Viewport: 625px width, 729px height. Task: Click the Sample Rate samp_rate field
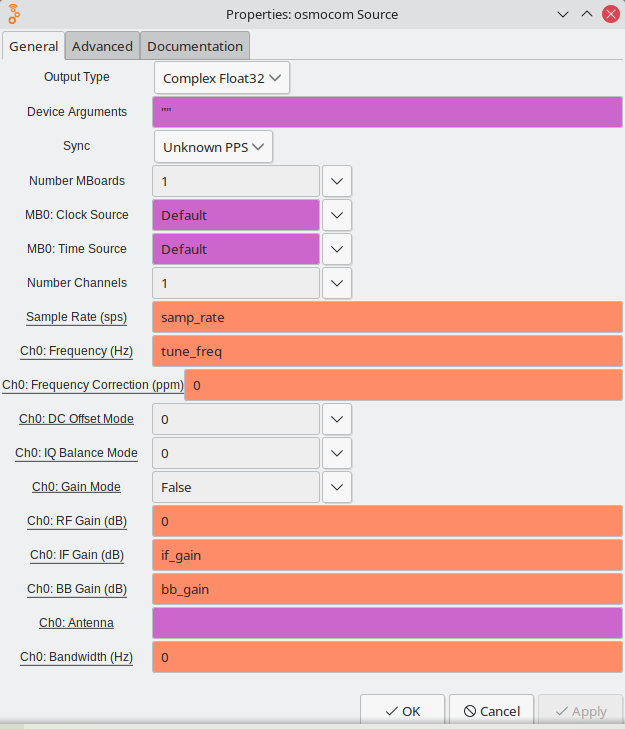[387, 317]
